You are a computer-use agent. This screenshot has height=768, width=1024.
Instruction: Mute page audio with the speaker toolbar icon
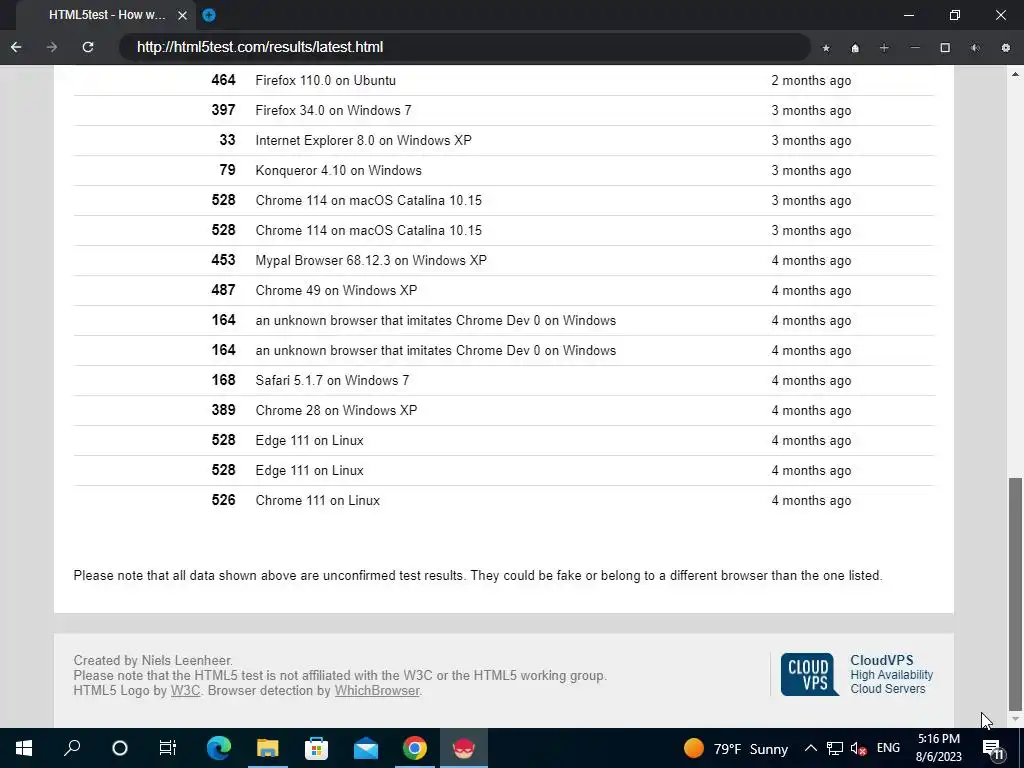point(975,48)
